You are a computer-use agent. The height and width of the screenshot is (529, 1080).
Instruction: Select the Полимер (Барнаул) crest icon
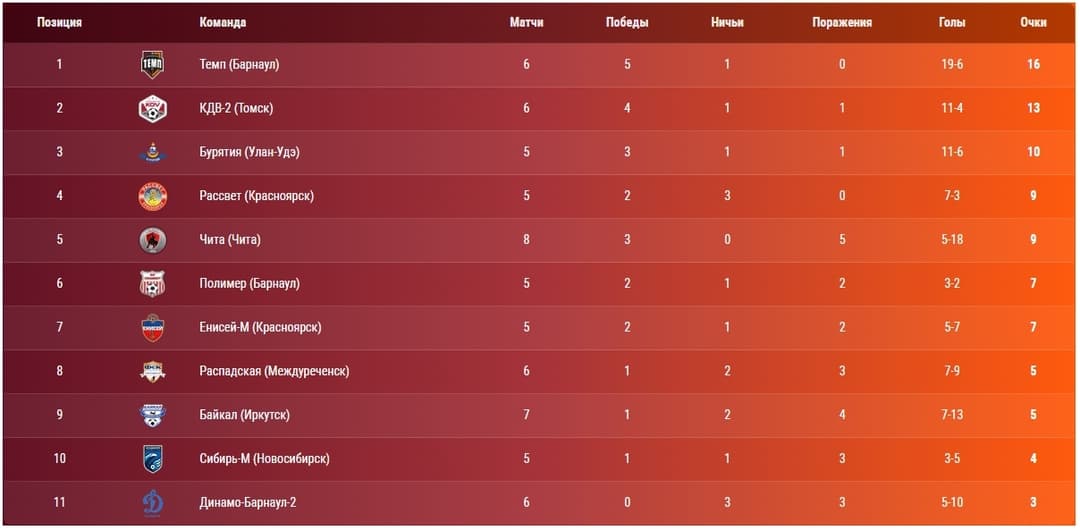[152, 283]
